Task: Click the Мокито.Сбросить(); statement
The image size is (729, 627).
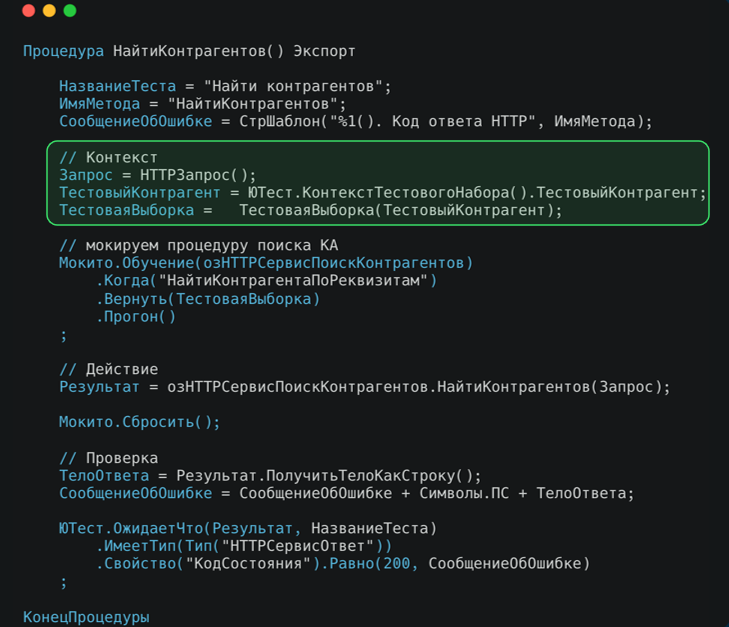Action: pyautogui.click(x=139, y=422)
